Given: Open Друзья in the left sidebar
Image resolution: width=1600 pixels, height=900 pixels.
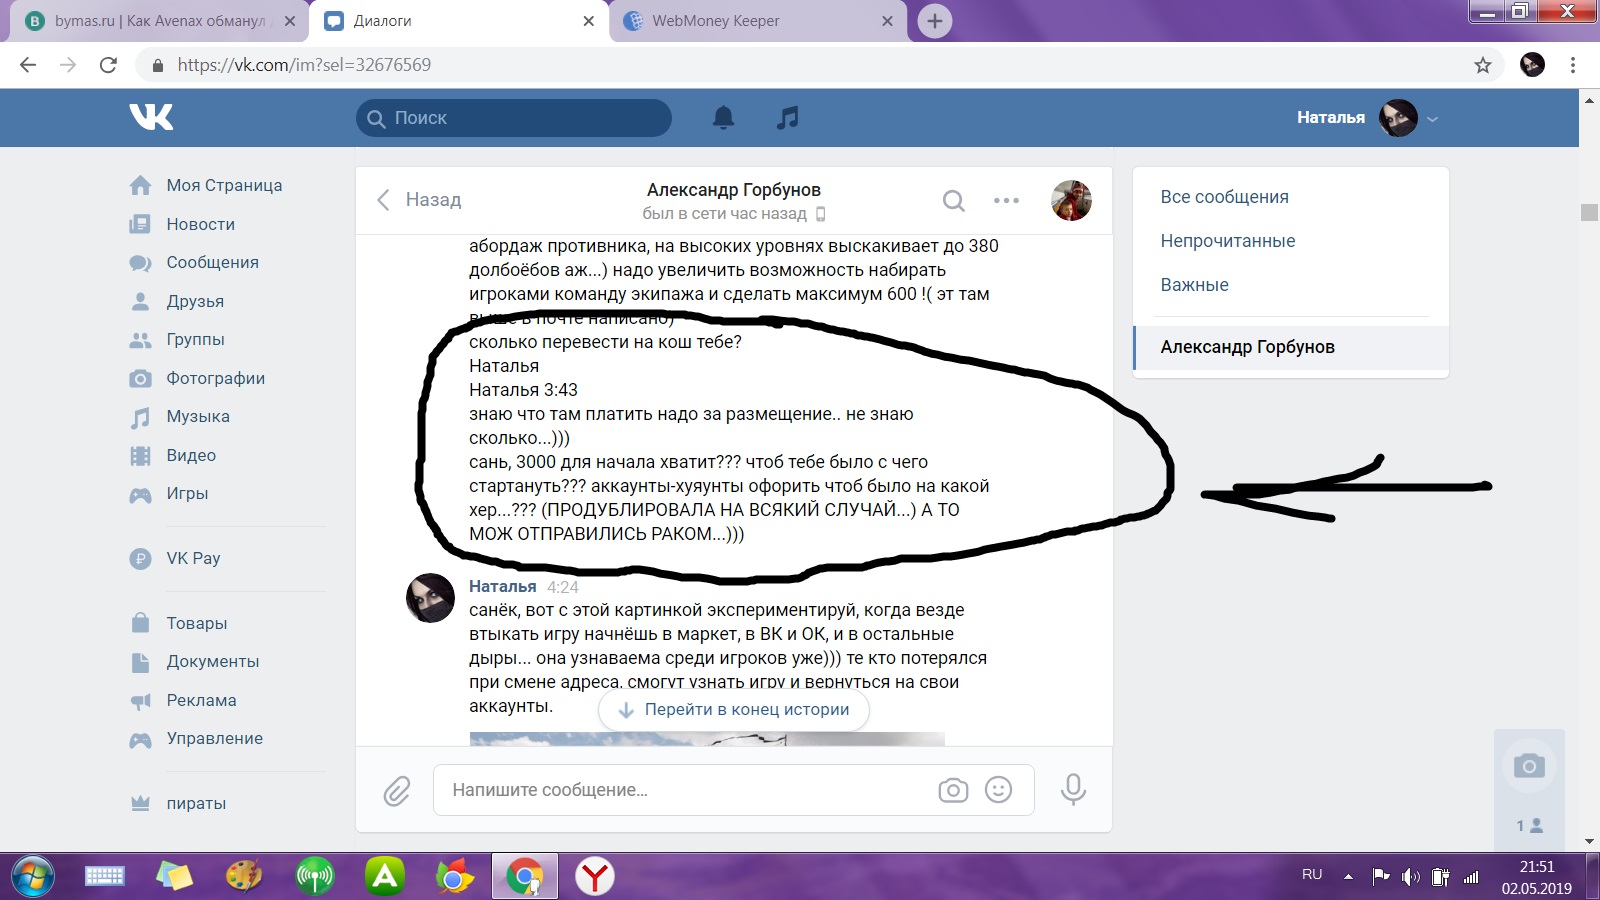Looking at the screenshot, I should pyautogui.click(x=195, y=301).
